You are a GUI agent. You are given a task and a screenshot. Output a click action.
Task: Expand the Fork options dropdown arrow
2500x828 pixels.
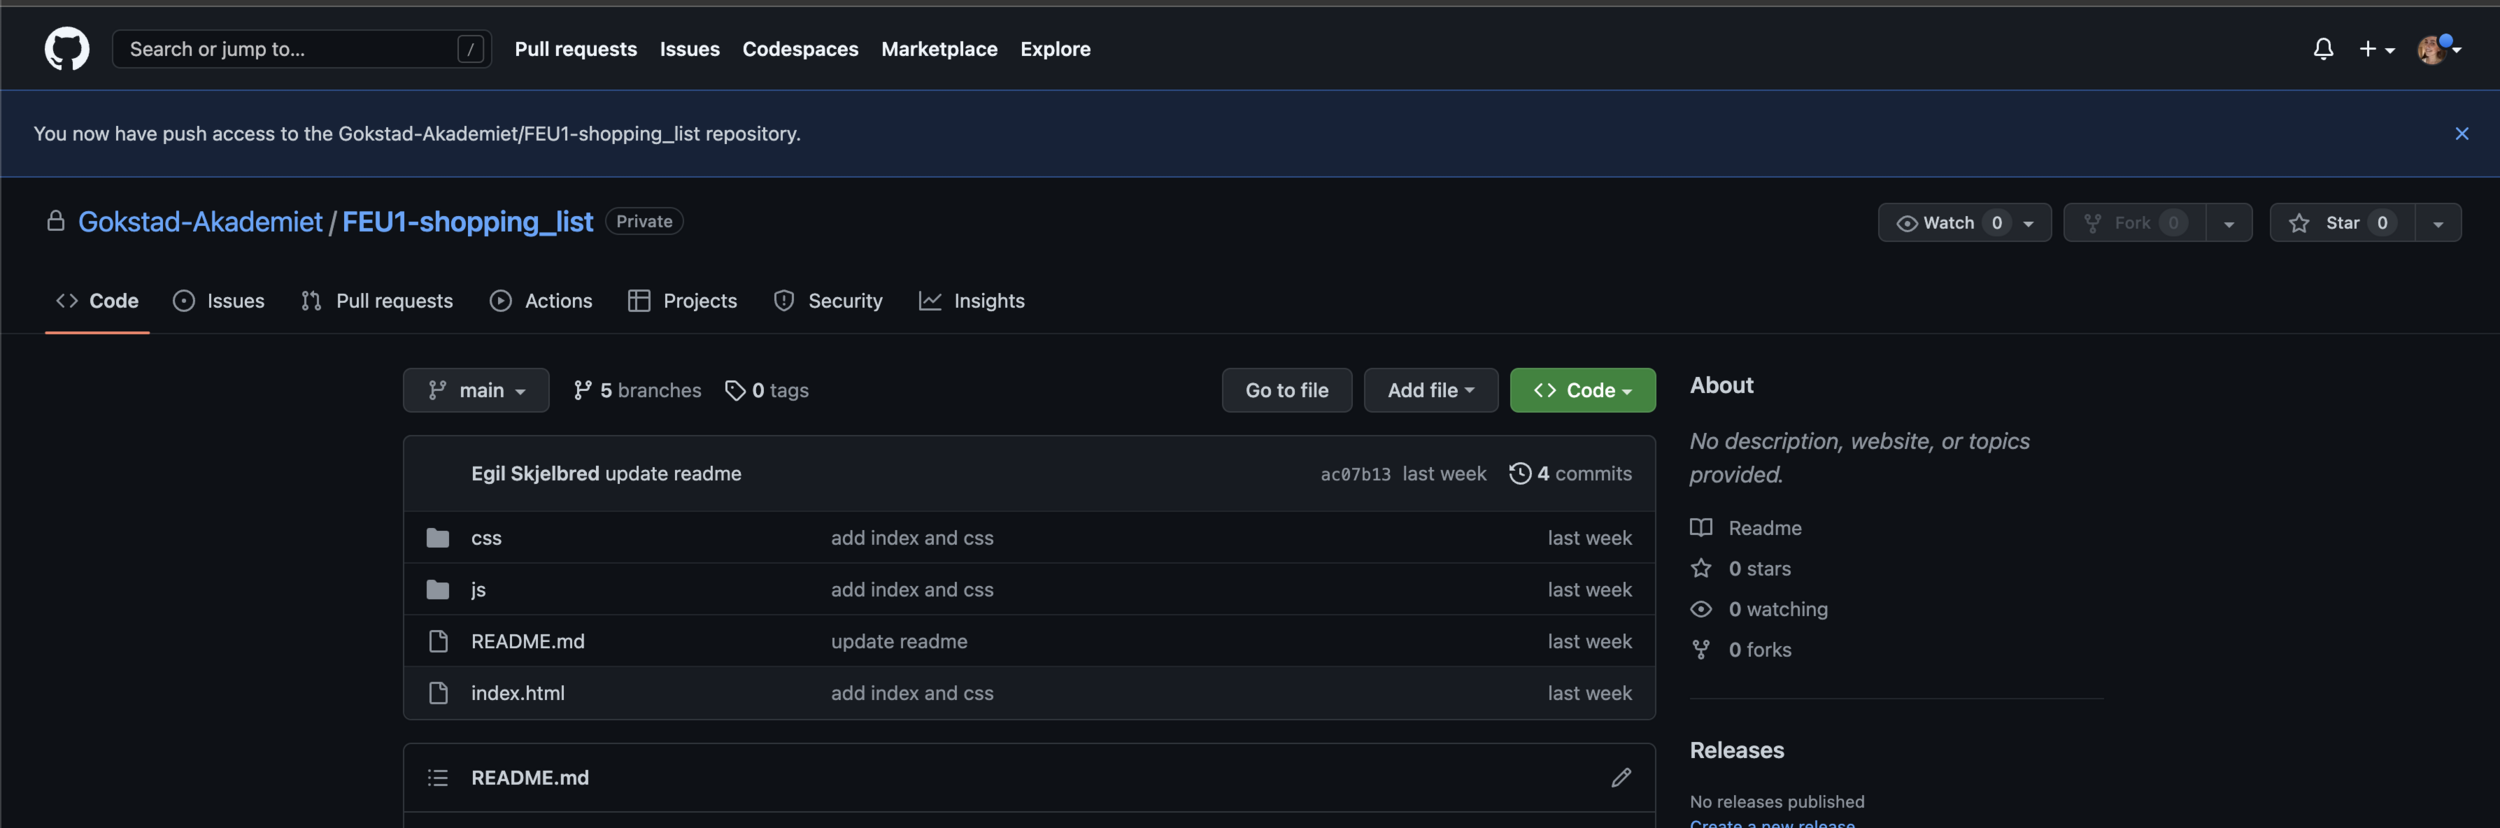pos(2229,222)
